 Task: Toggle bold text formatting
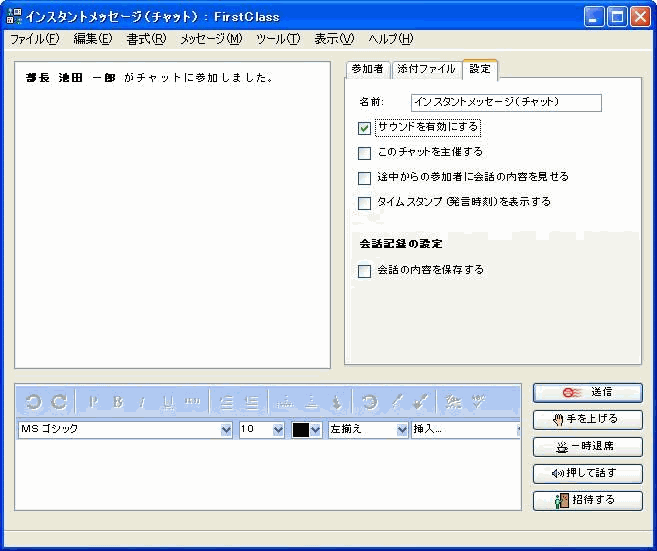[117, 402]
